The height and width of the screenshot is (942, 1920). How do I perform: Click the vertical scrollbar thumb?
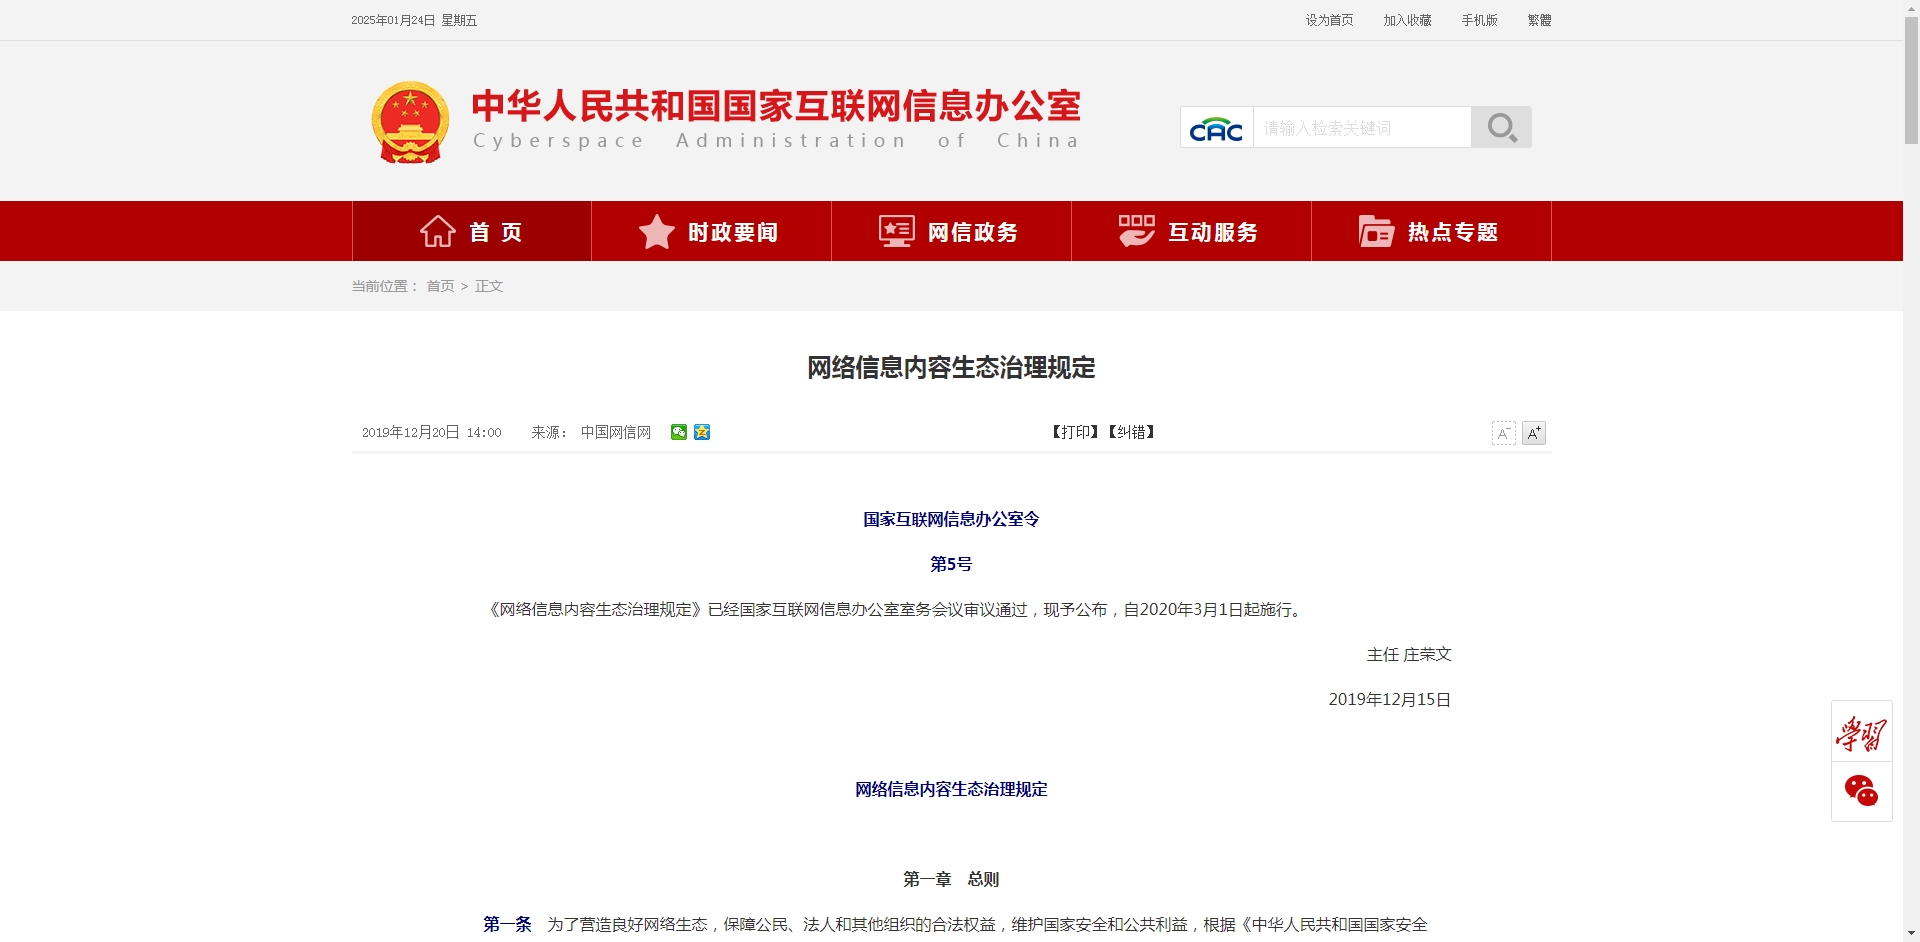pyautogui.click(x=1911, y=81)
